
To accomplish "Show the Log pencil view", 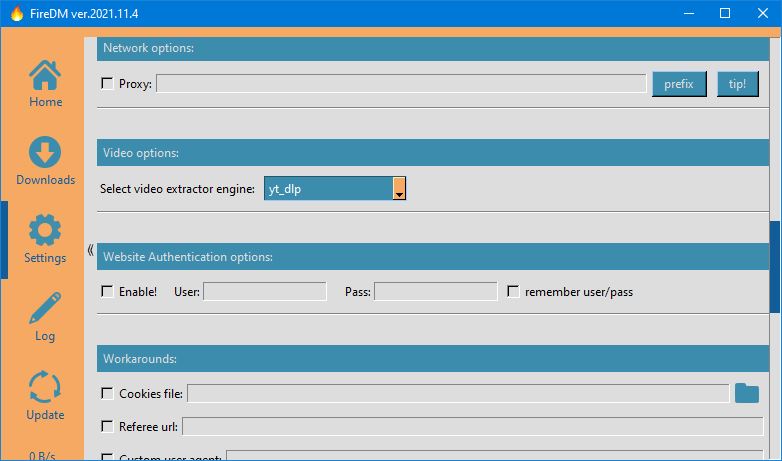I will click(45, 316).
